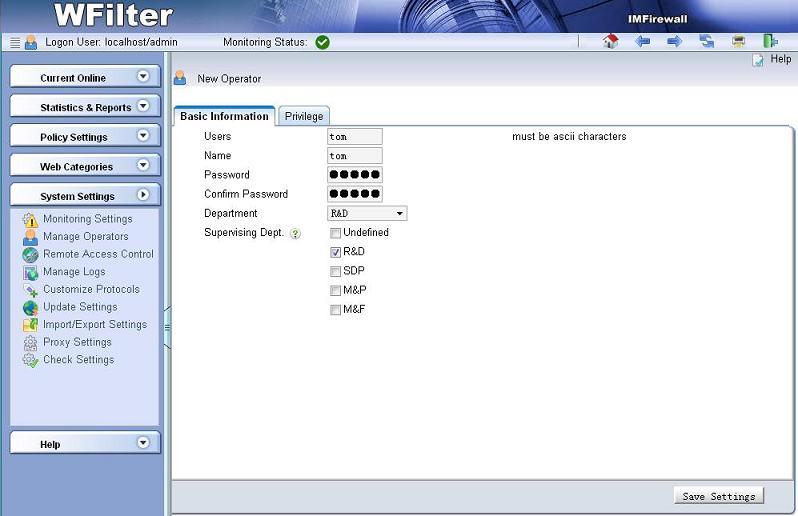Open the Help link at top right
Screen dimensions: 798x516
[x=781, y=59]
